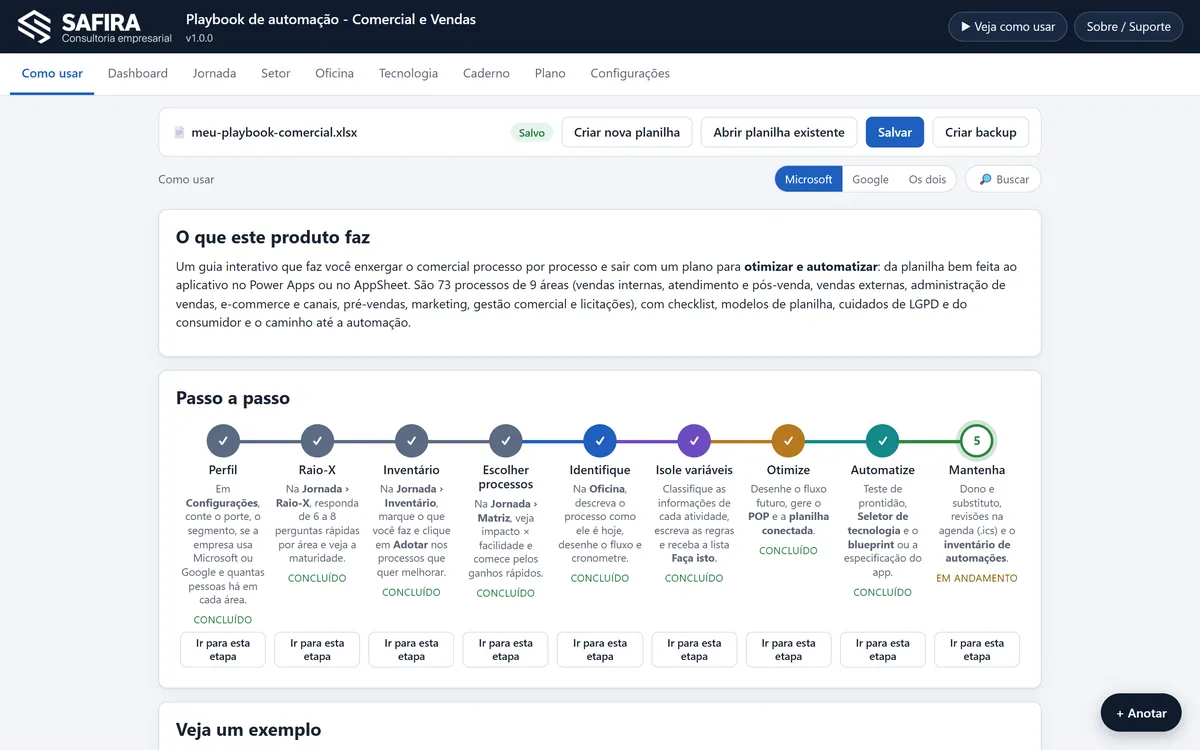
Task: Open the Tecnologia tab
Action: pyautogui.click(x=408, y=73)
